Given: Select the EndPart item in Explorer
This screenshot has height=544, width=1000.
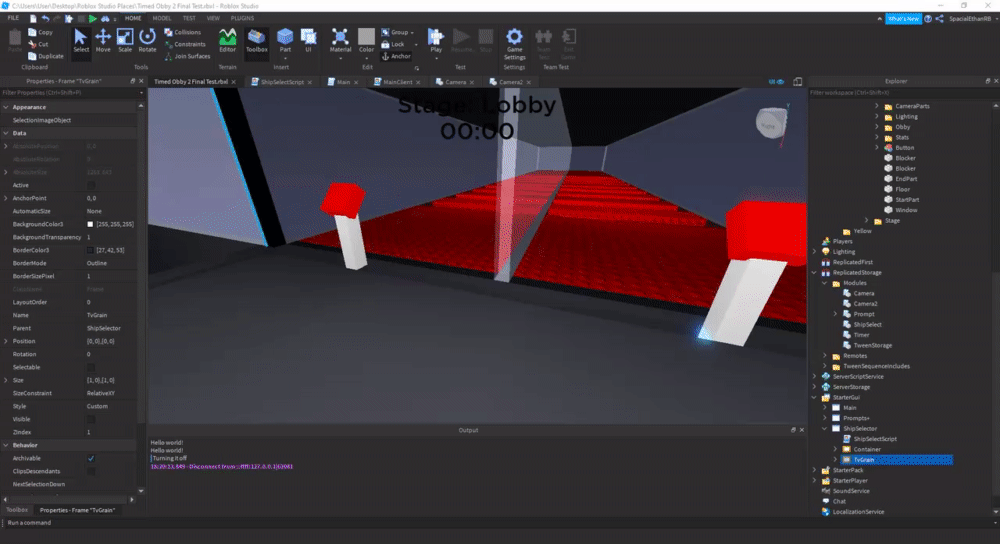Looking at the screenshot, I should point(906,179).
